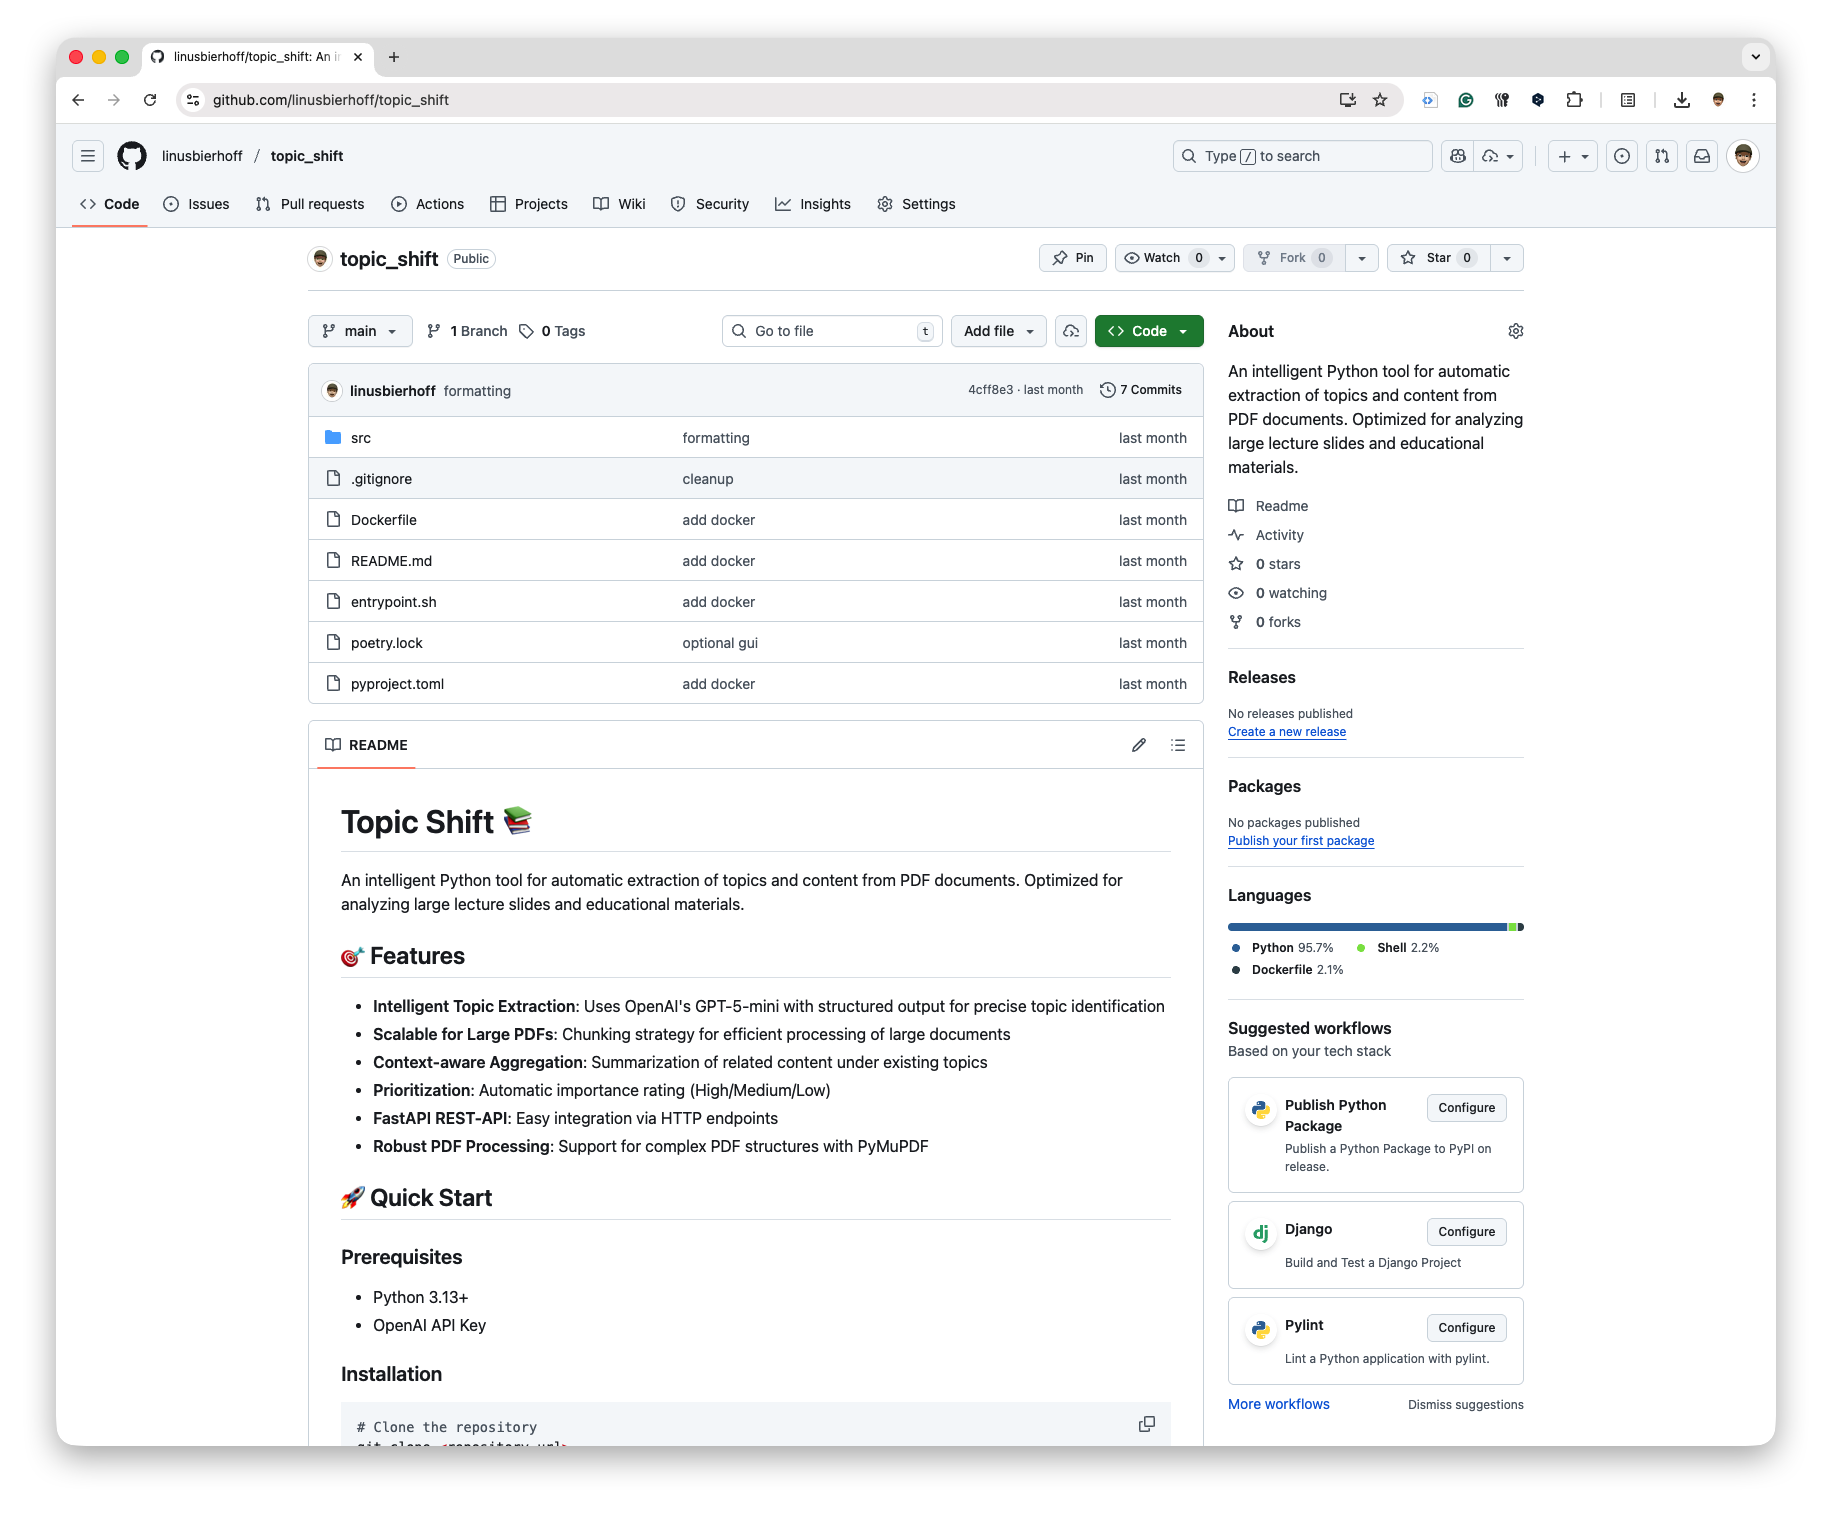Edit the README with the pencil icon
Image resolution: width=1832 pixels, height=1521 pixels.
pyautogui.click(x=1138, y=745)
